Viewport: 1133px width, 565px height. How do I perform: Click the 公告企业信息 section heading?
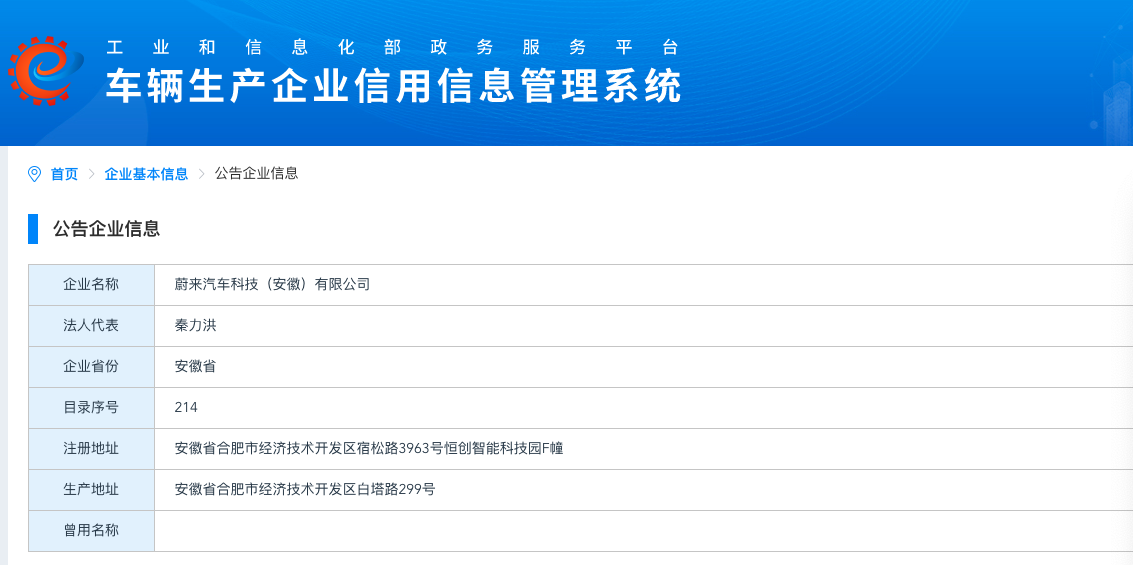106,229
